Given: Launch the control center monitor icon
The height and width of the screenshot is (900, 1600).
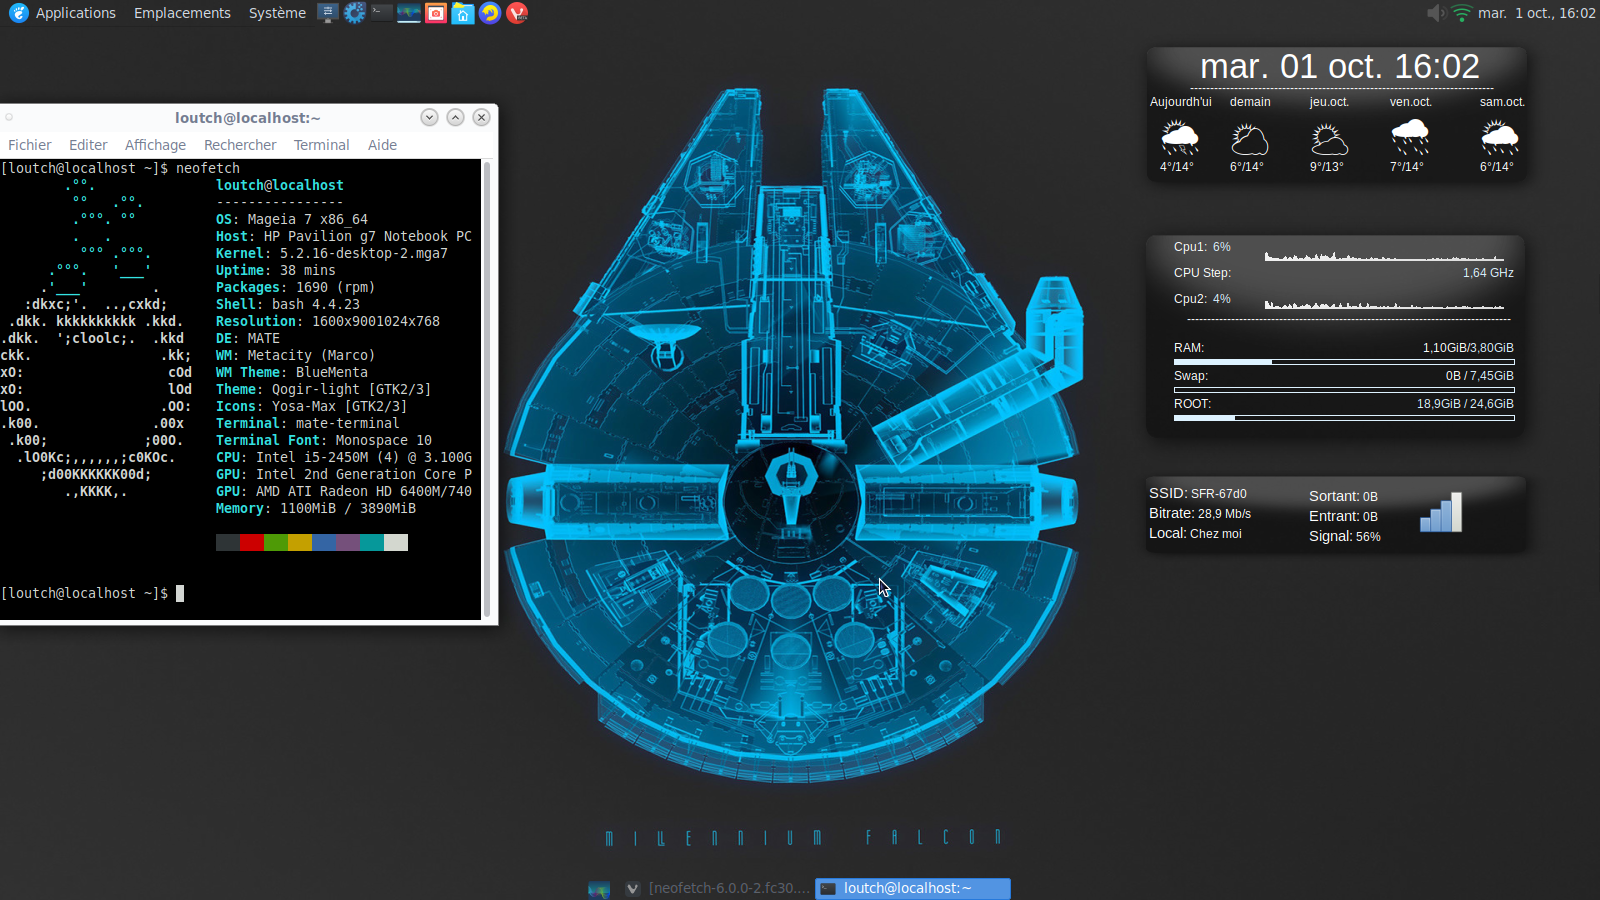Looking at the screenshot, I should point(328,13).
